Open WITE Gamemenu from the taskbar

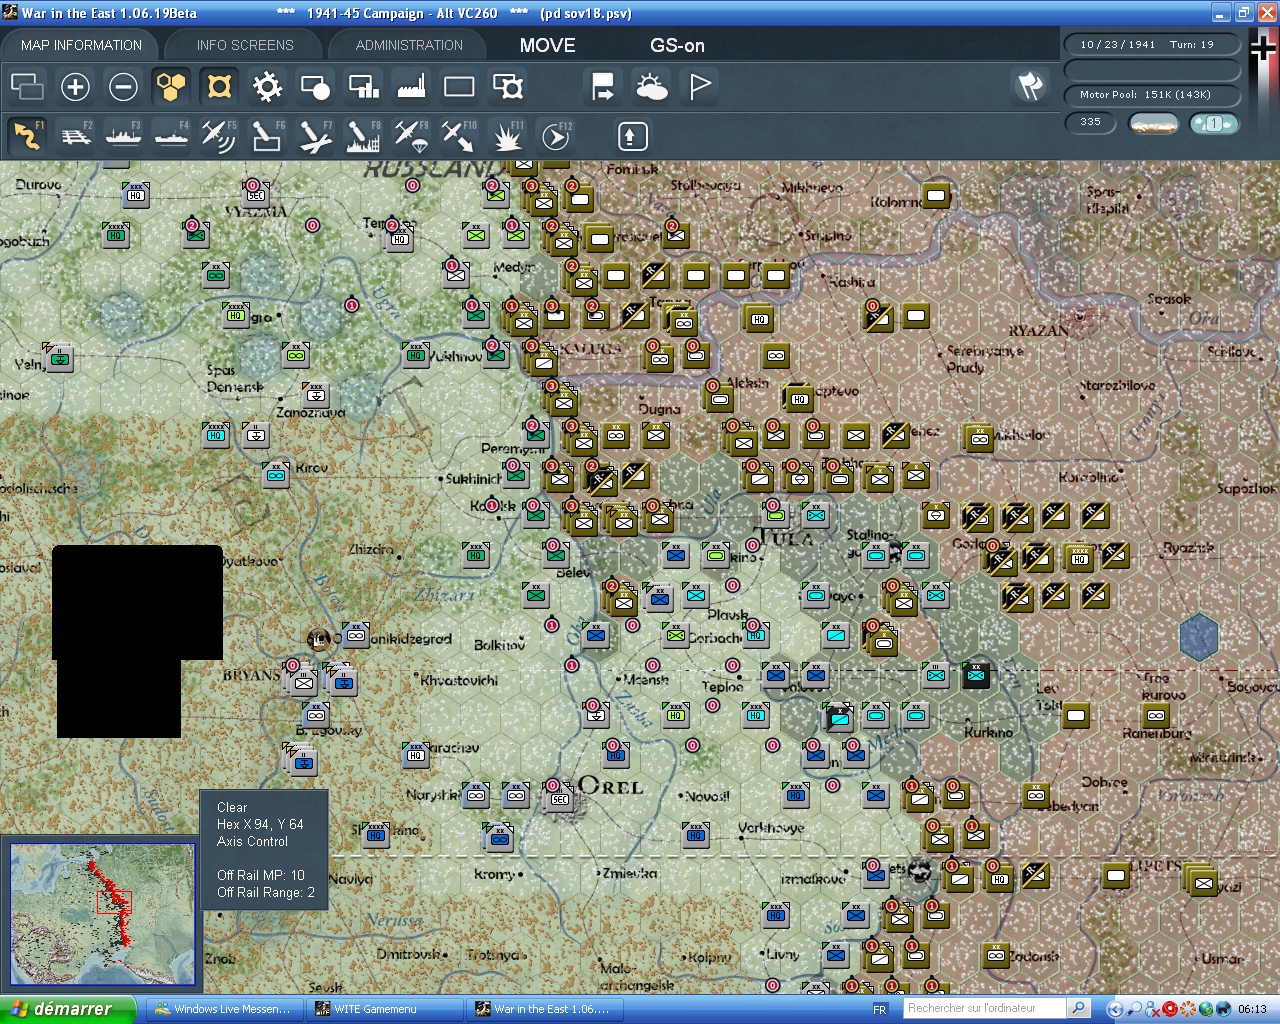pos(385,1008)
